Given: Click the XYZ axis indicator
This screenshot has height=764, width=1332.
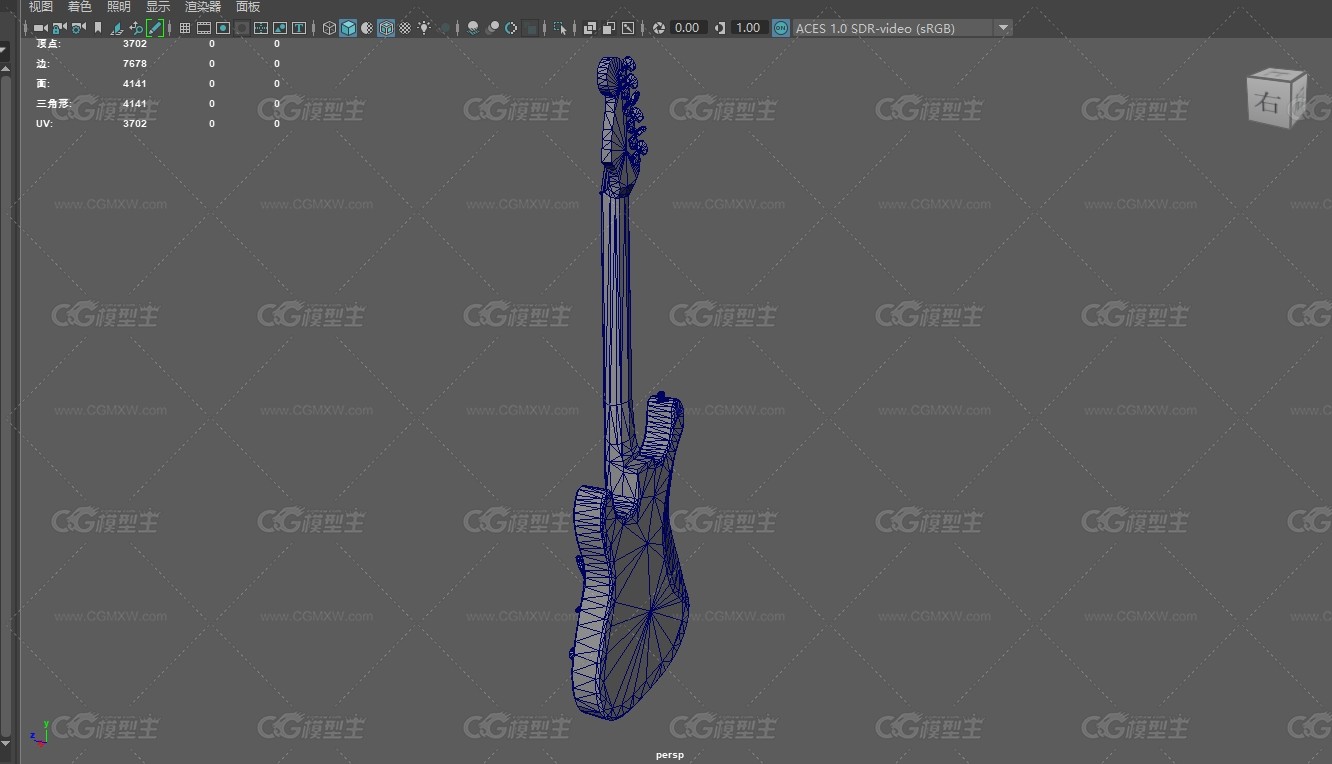Looking at the screenshot, I should coord(37,735).
